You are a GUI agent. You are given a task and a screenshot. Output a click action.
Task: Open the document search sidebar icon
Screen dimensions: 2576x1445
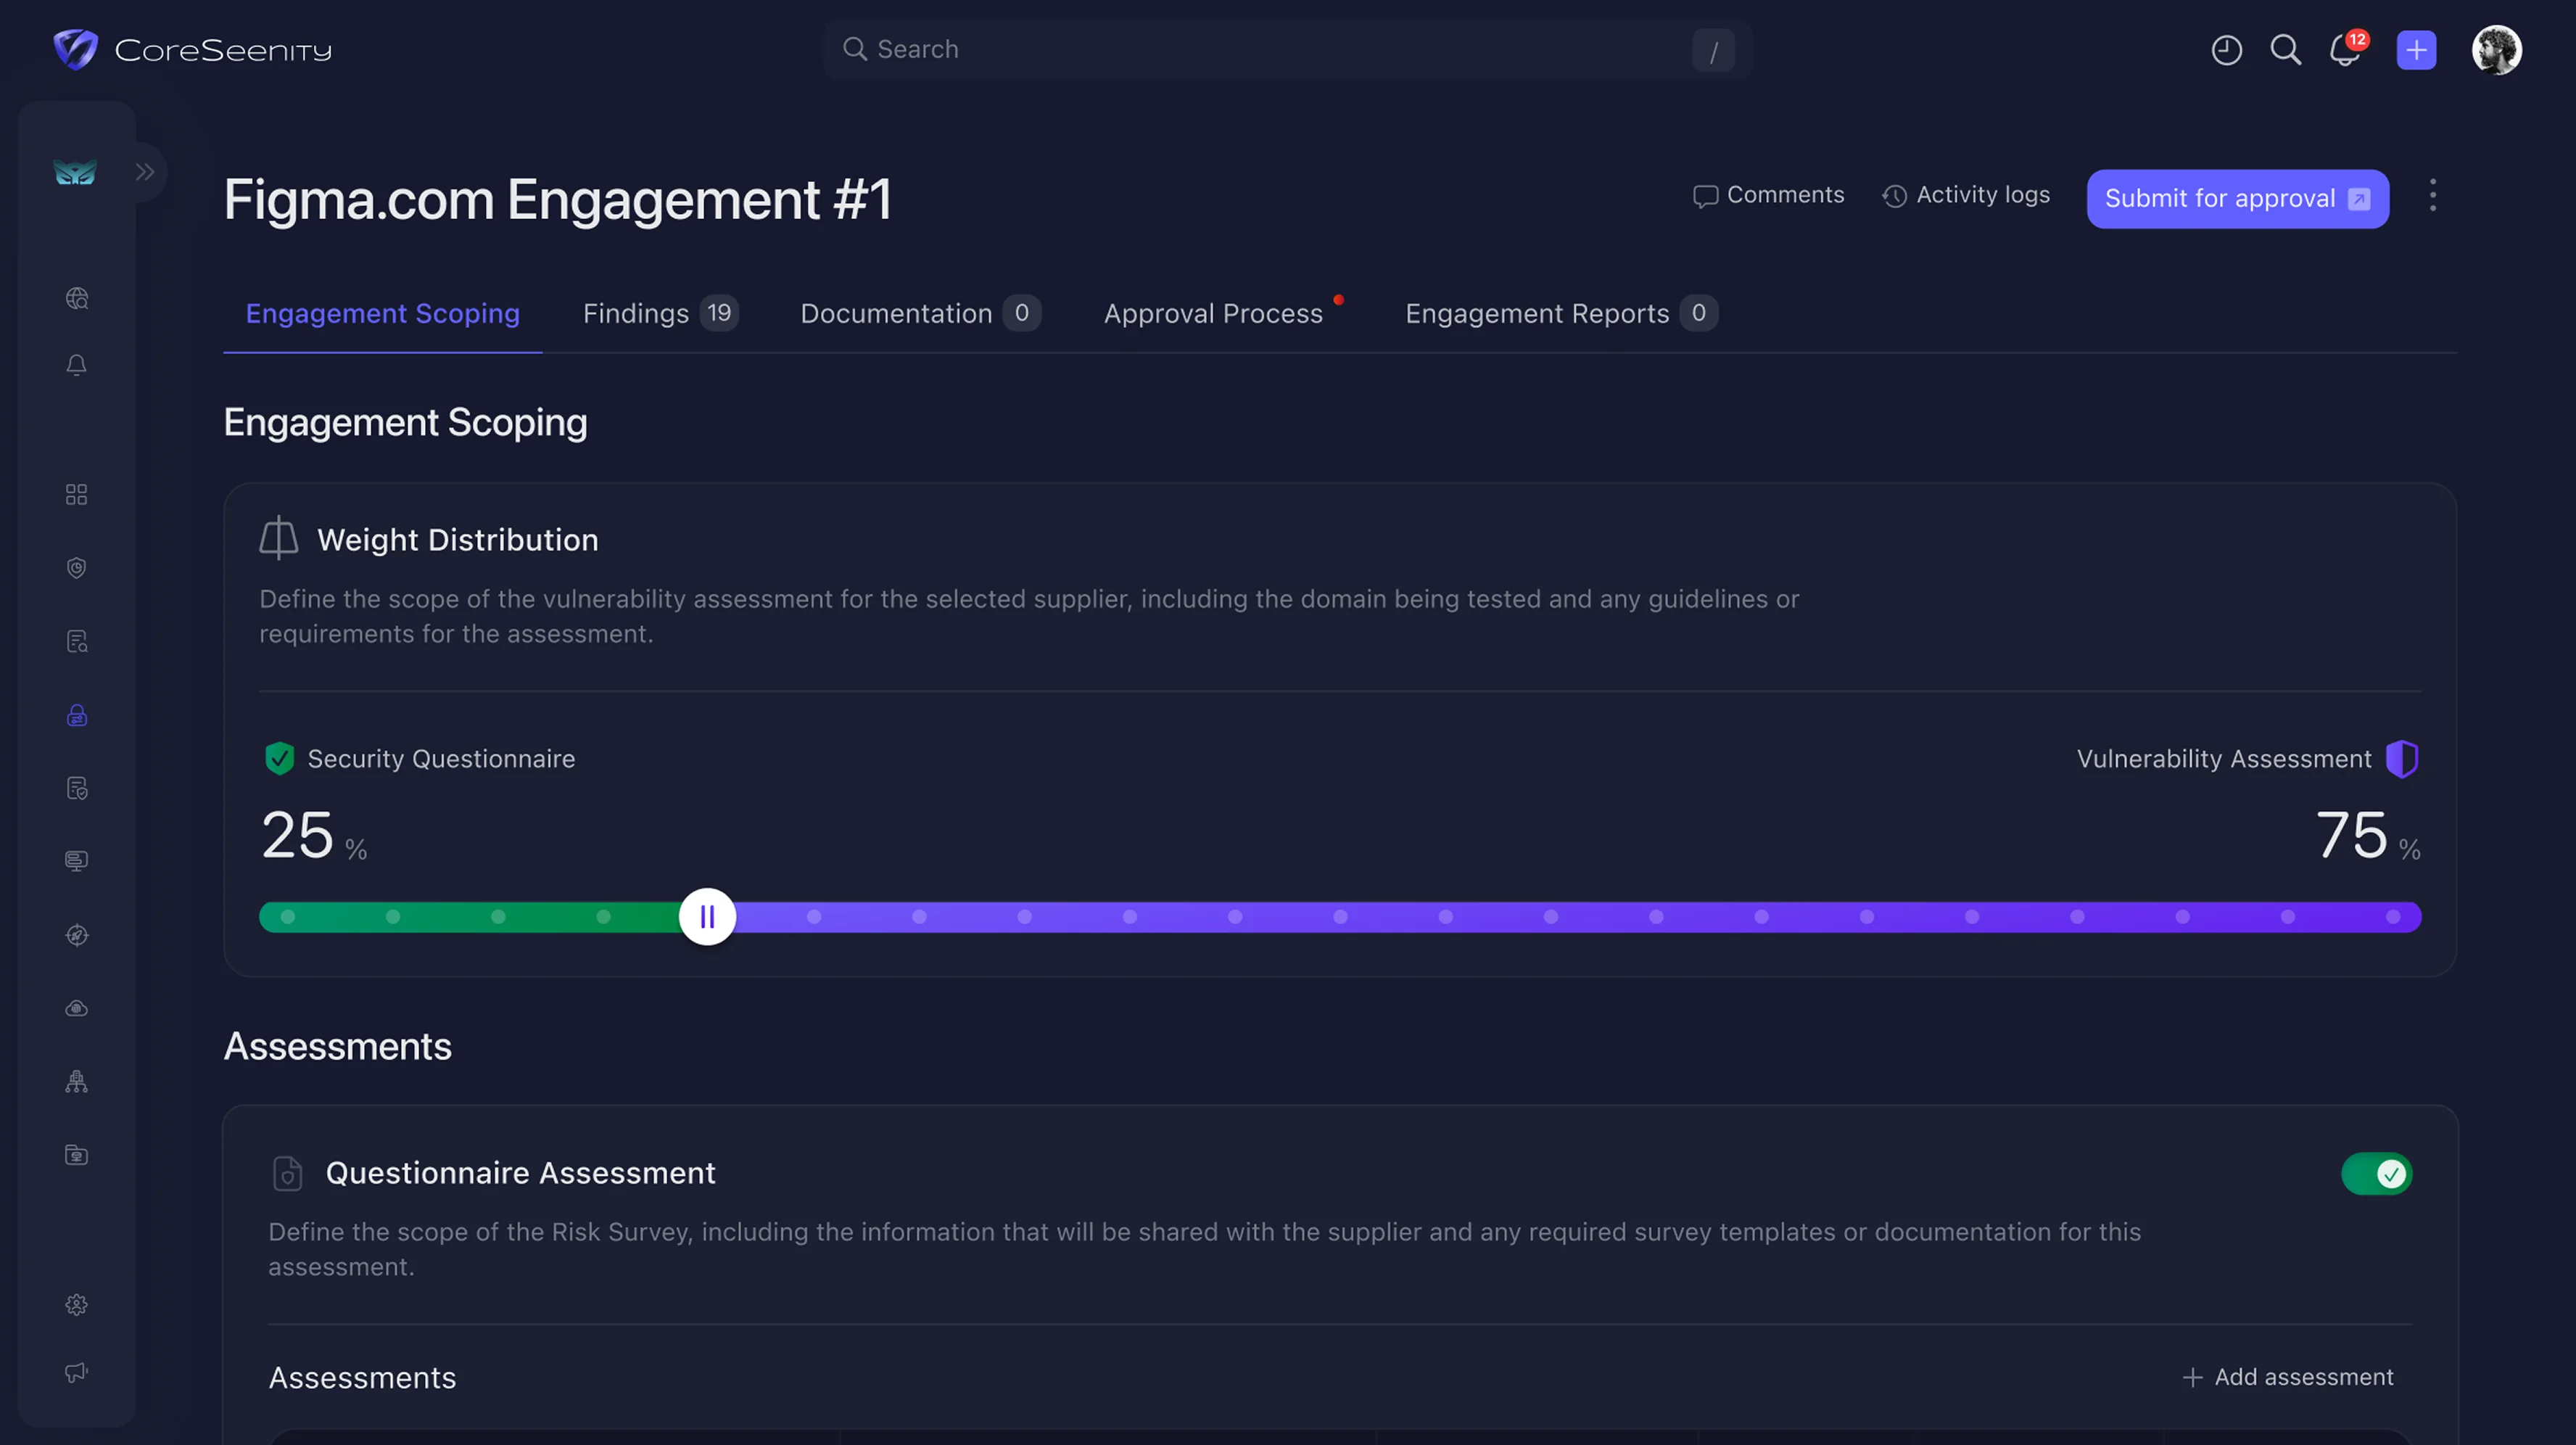pyautogui.click(x=77, y=641)
